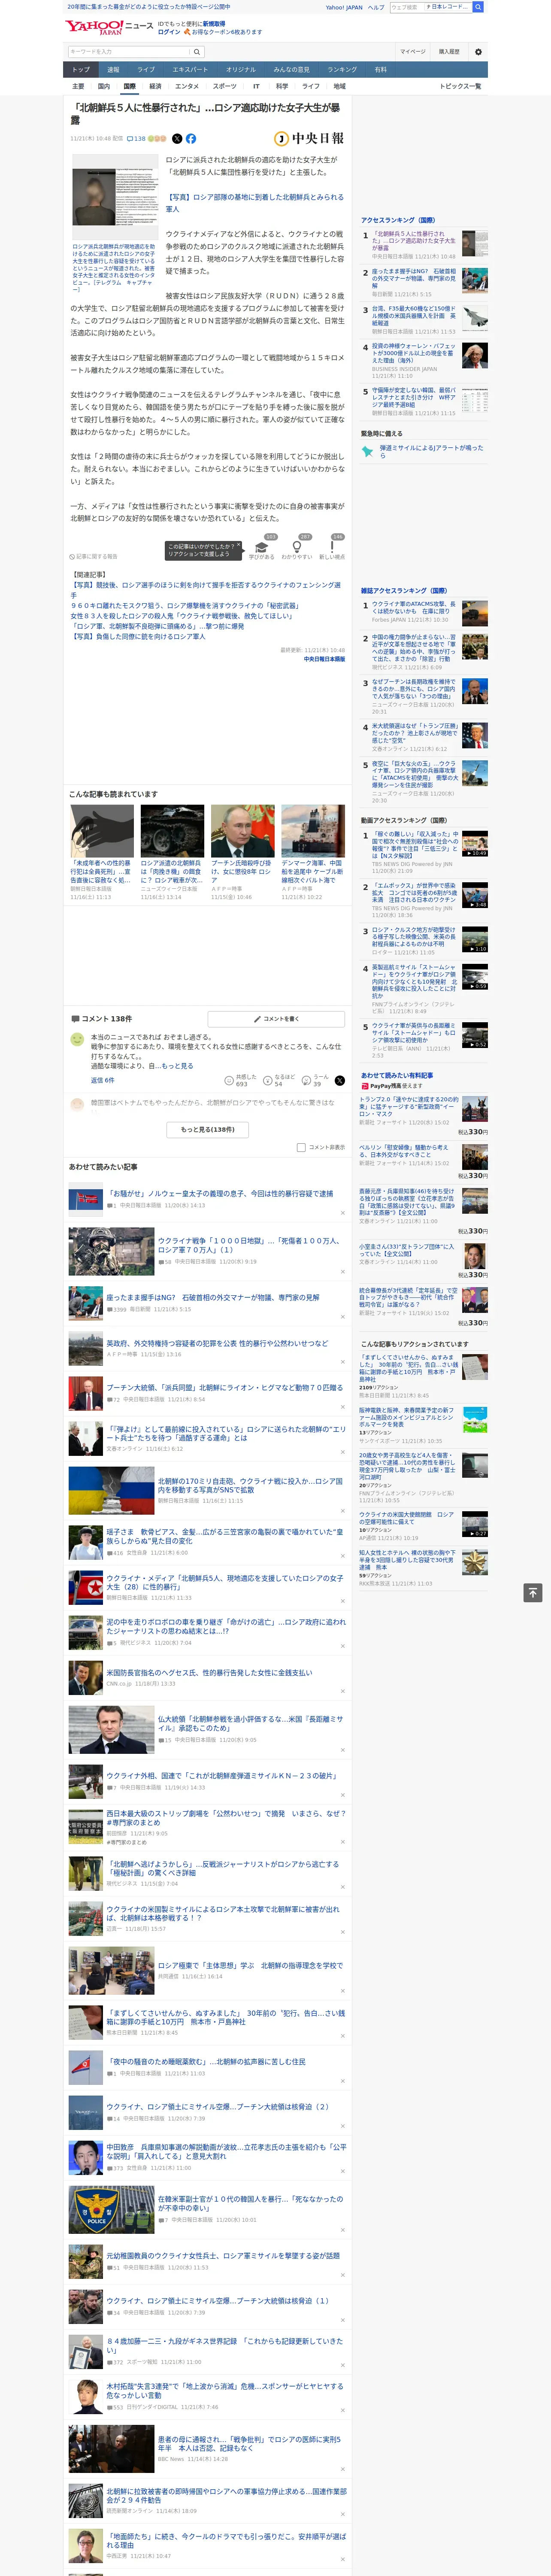Click the コメントを書く button

pos(277,1018)
